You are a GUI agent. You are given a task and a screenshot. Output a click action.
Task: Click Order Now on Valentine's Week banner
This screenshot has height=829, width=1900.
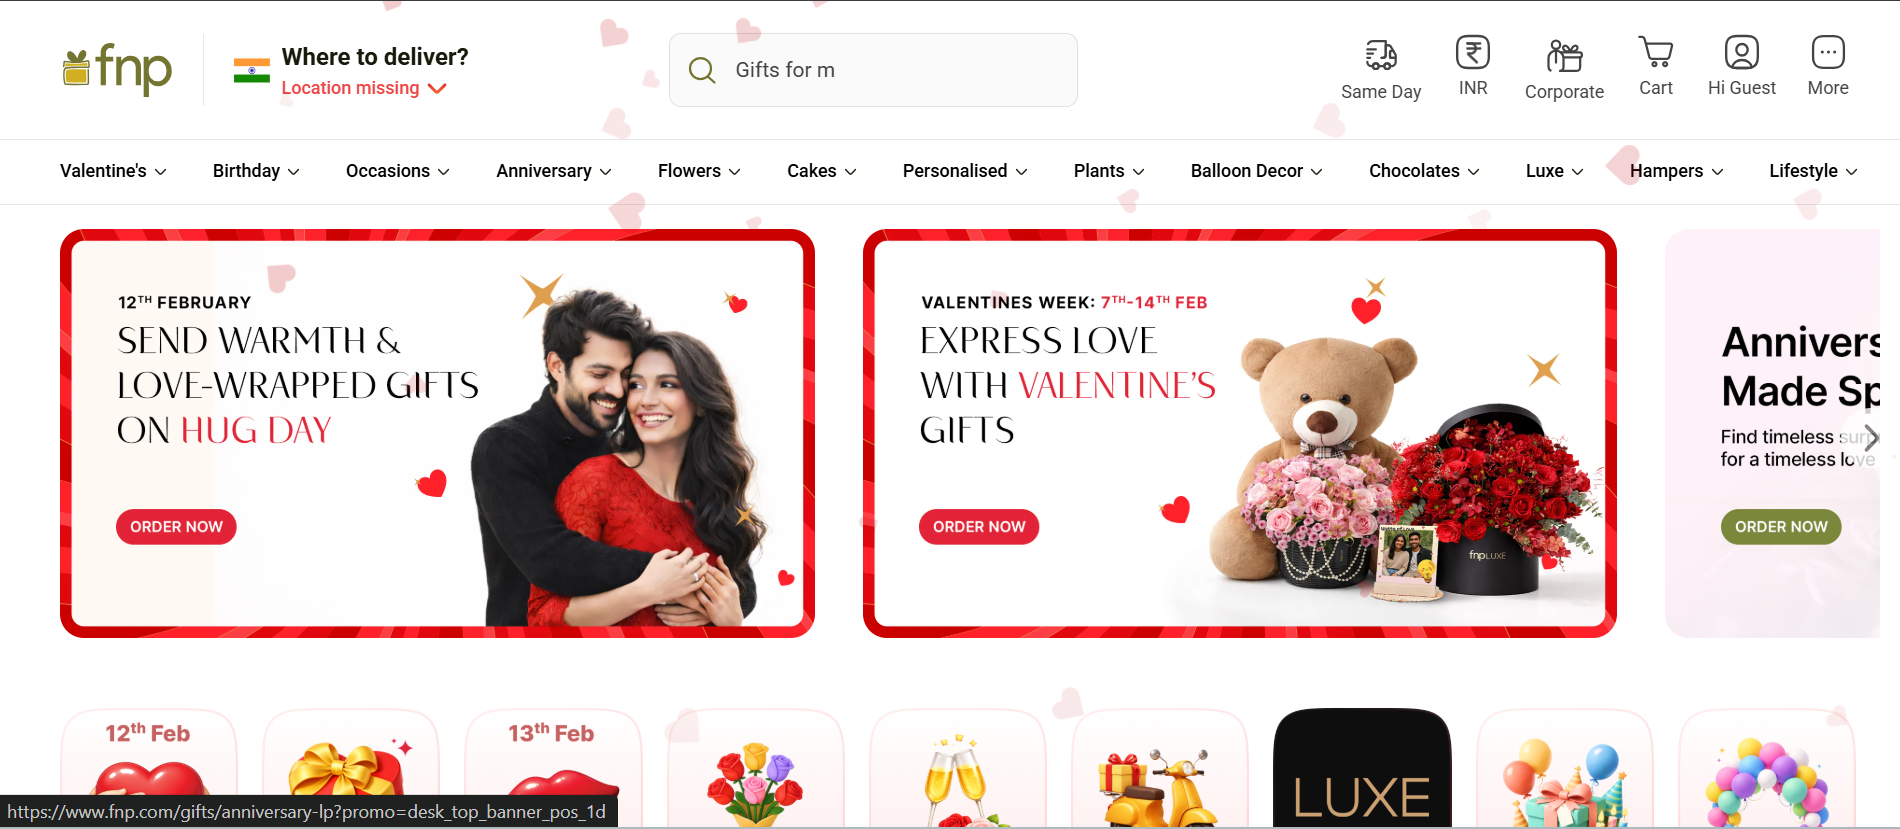(x=979, y=527)
